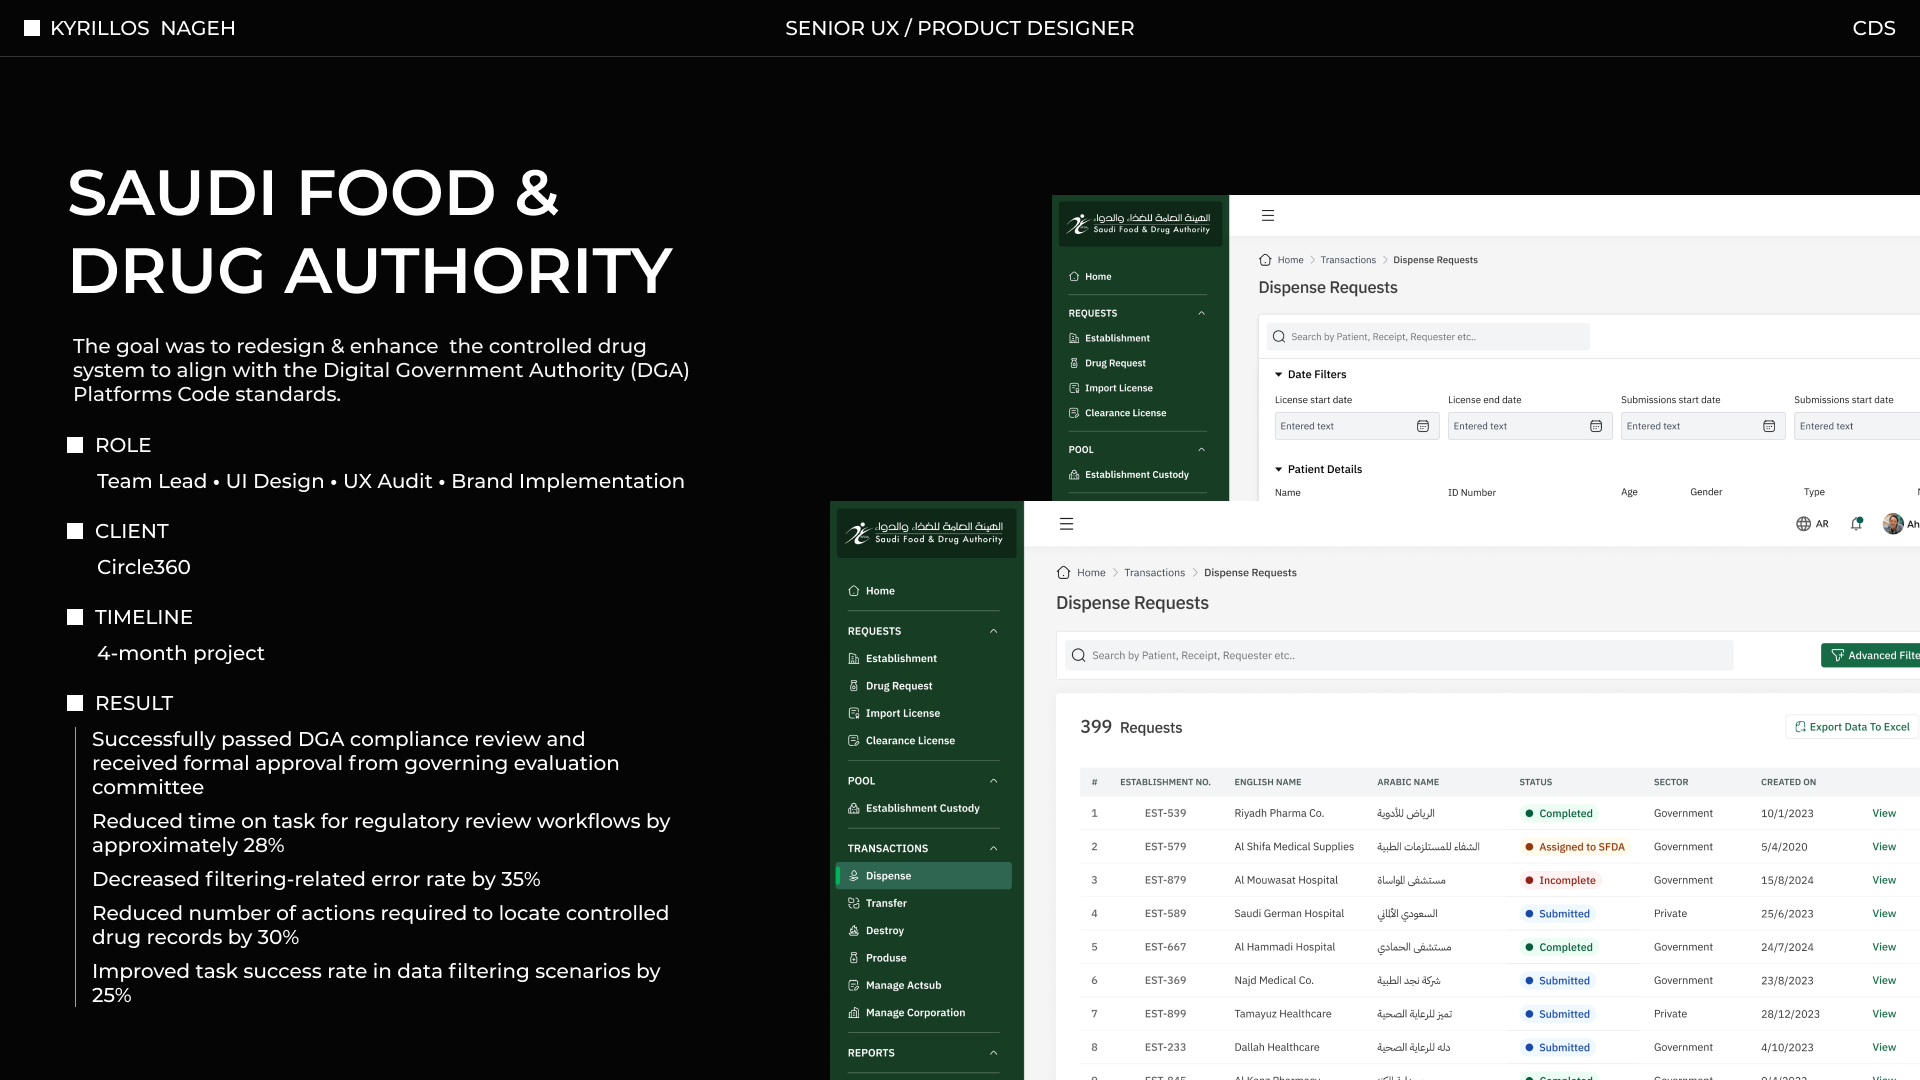The width and height of the screenshot is (1920, 1080).
Task: Click the Manage Actsub icon in the sidebar
Action: point(854,986)
